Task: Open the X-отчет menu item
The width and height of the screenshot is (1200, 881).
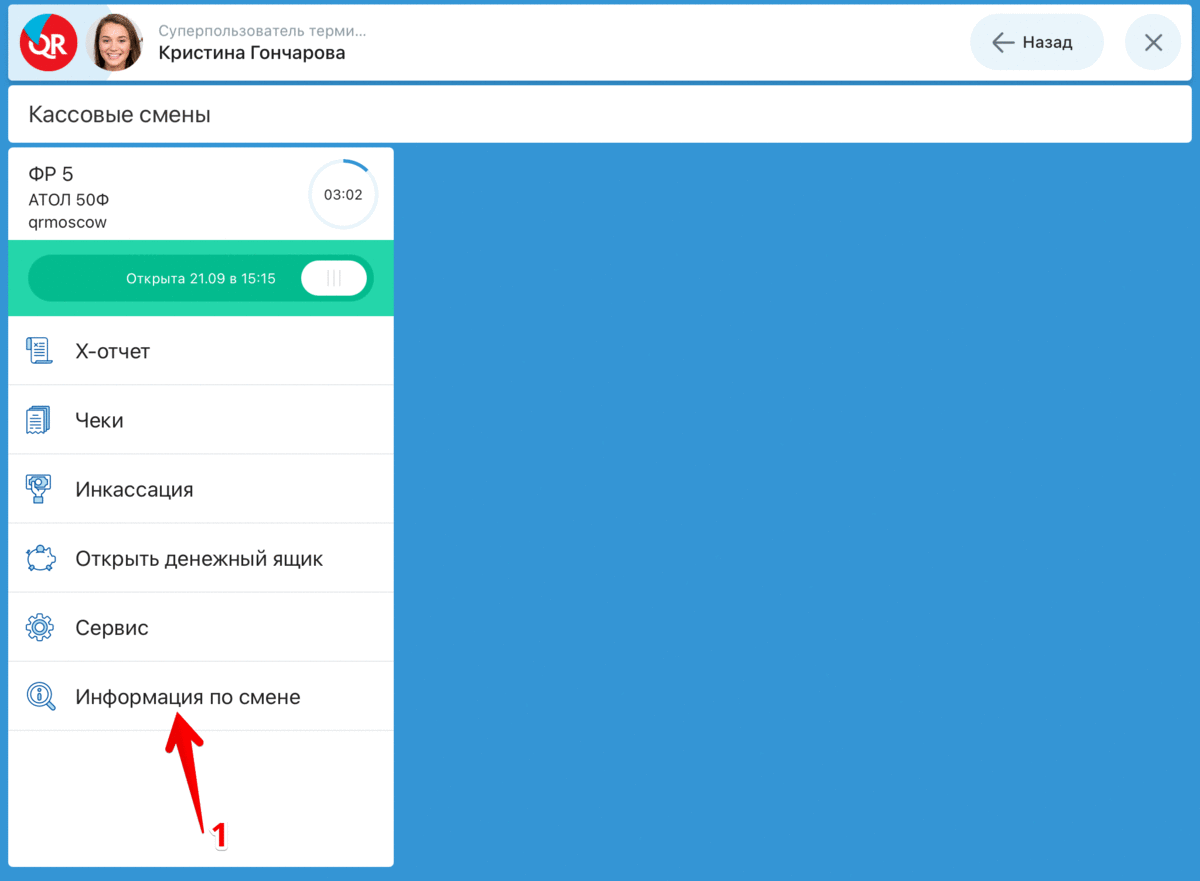Action: coord(112,351)
